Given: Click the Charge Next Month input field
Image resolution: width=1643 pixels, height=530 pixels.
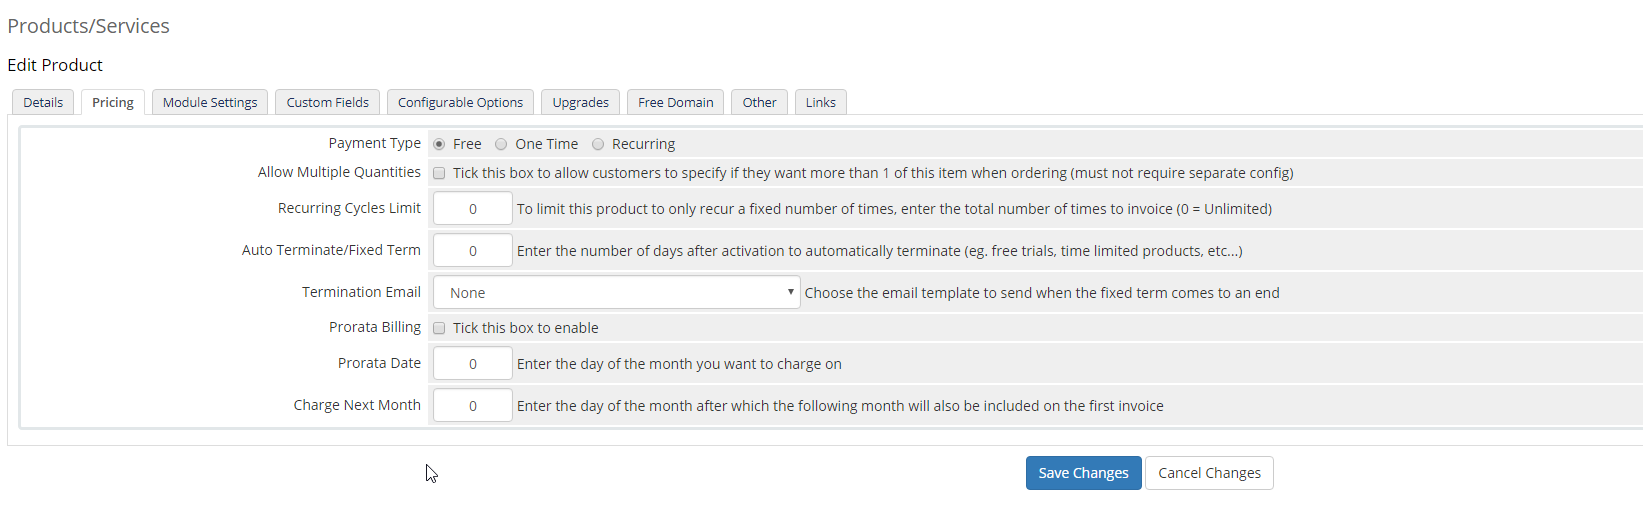Looking at the screenshot, I should 472,406.
